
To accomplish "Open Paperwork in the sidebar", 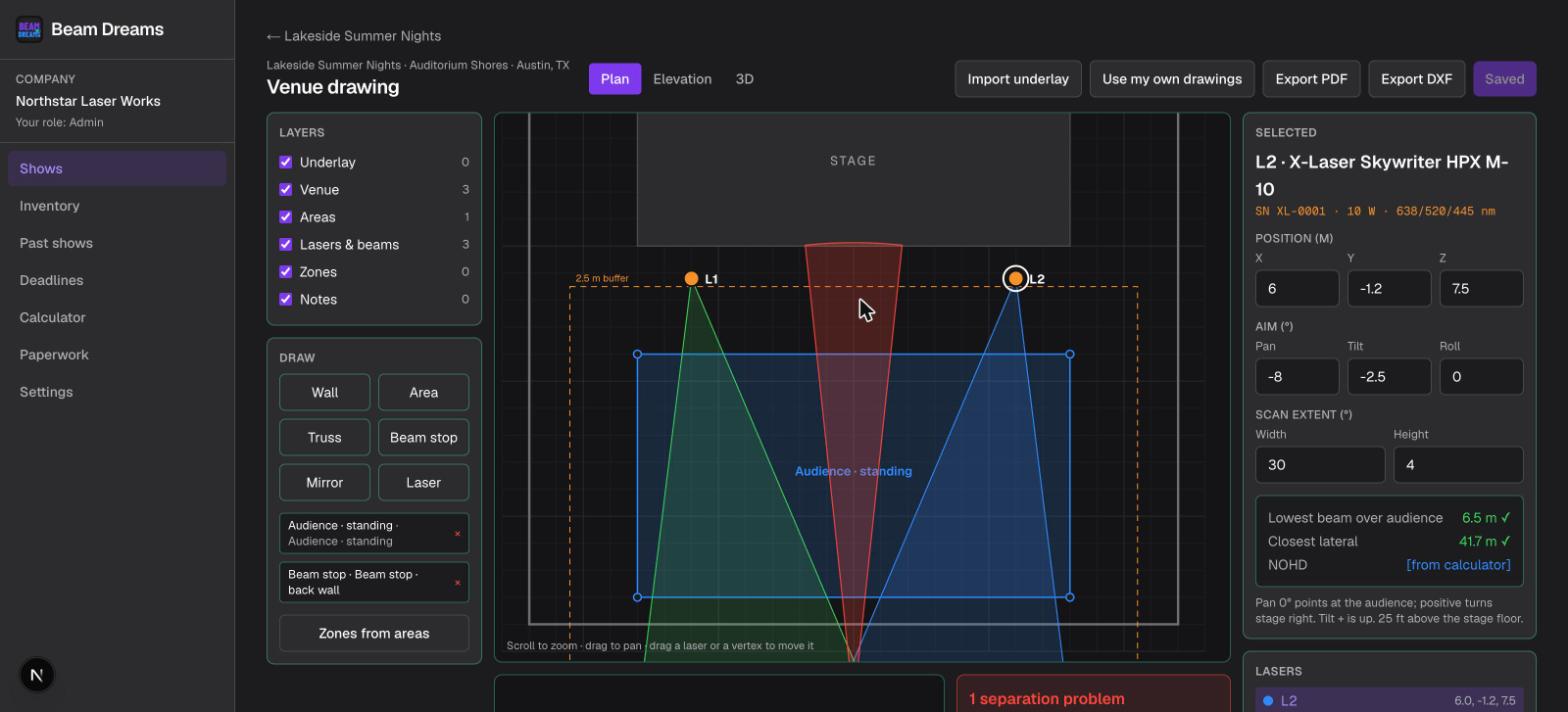I will (x=117, y=355).
